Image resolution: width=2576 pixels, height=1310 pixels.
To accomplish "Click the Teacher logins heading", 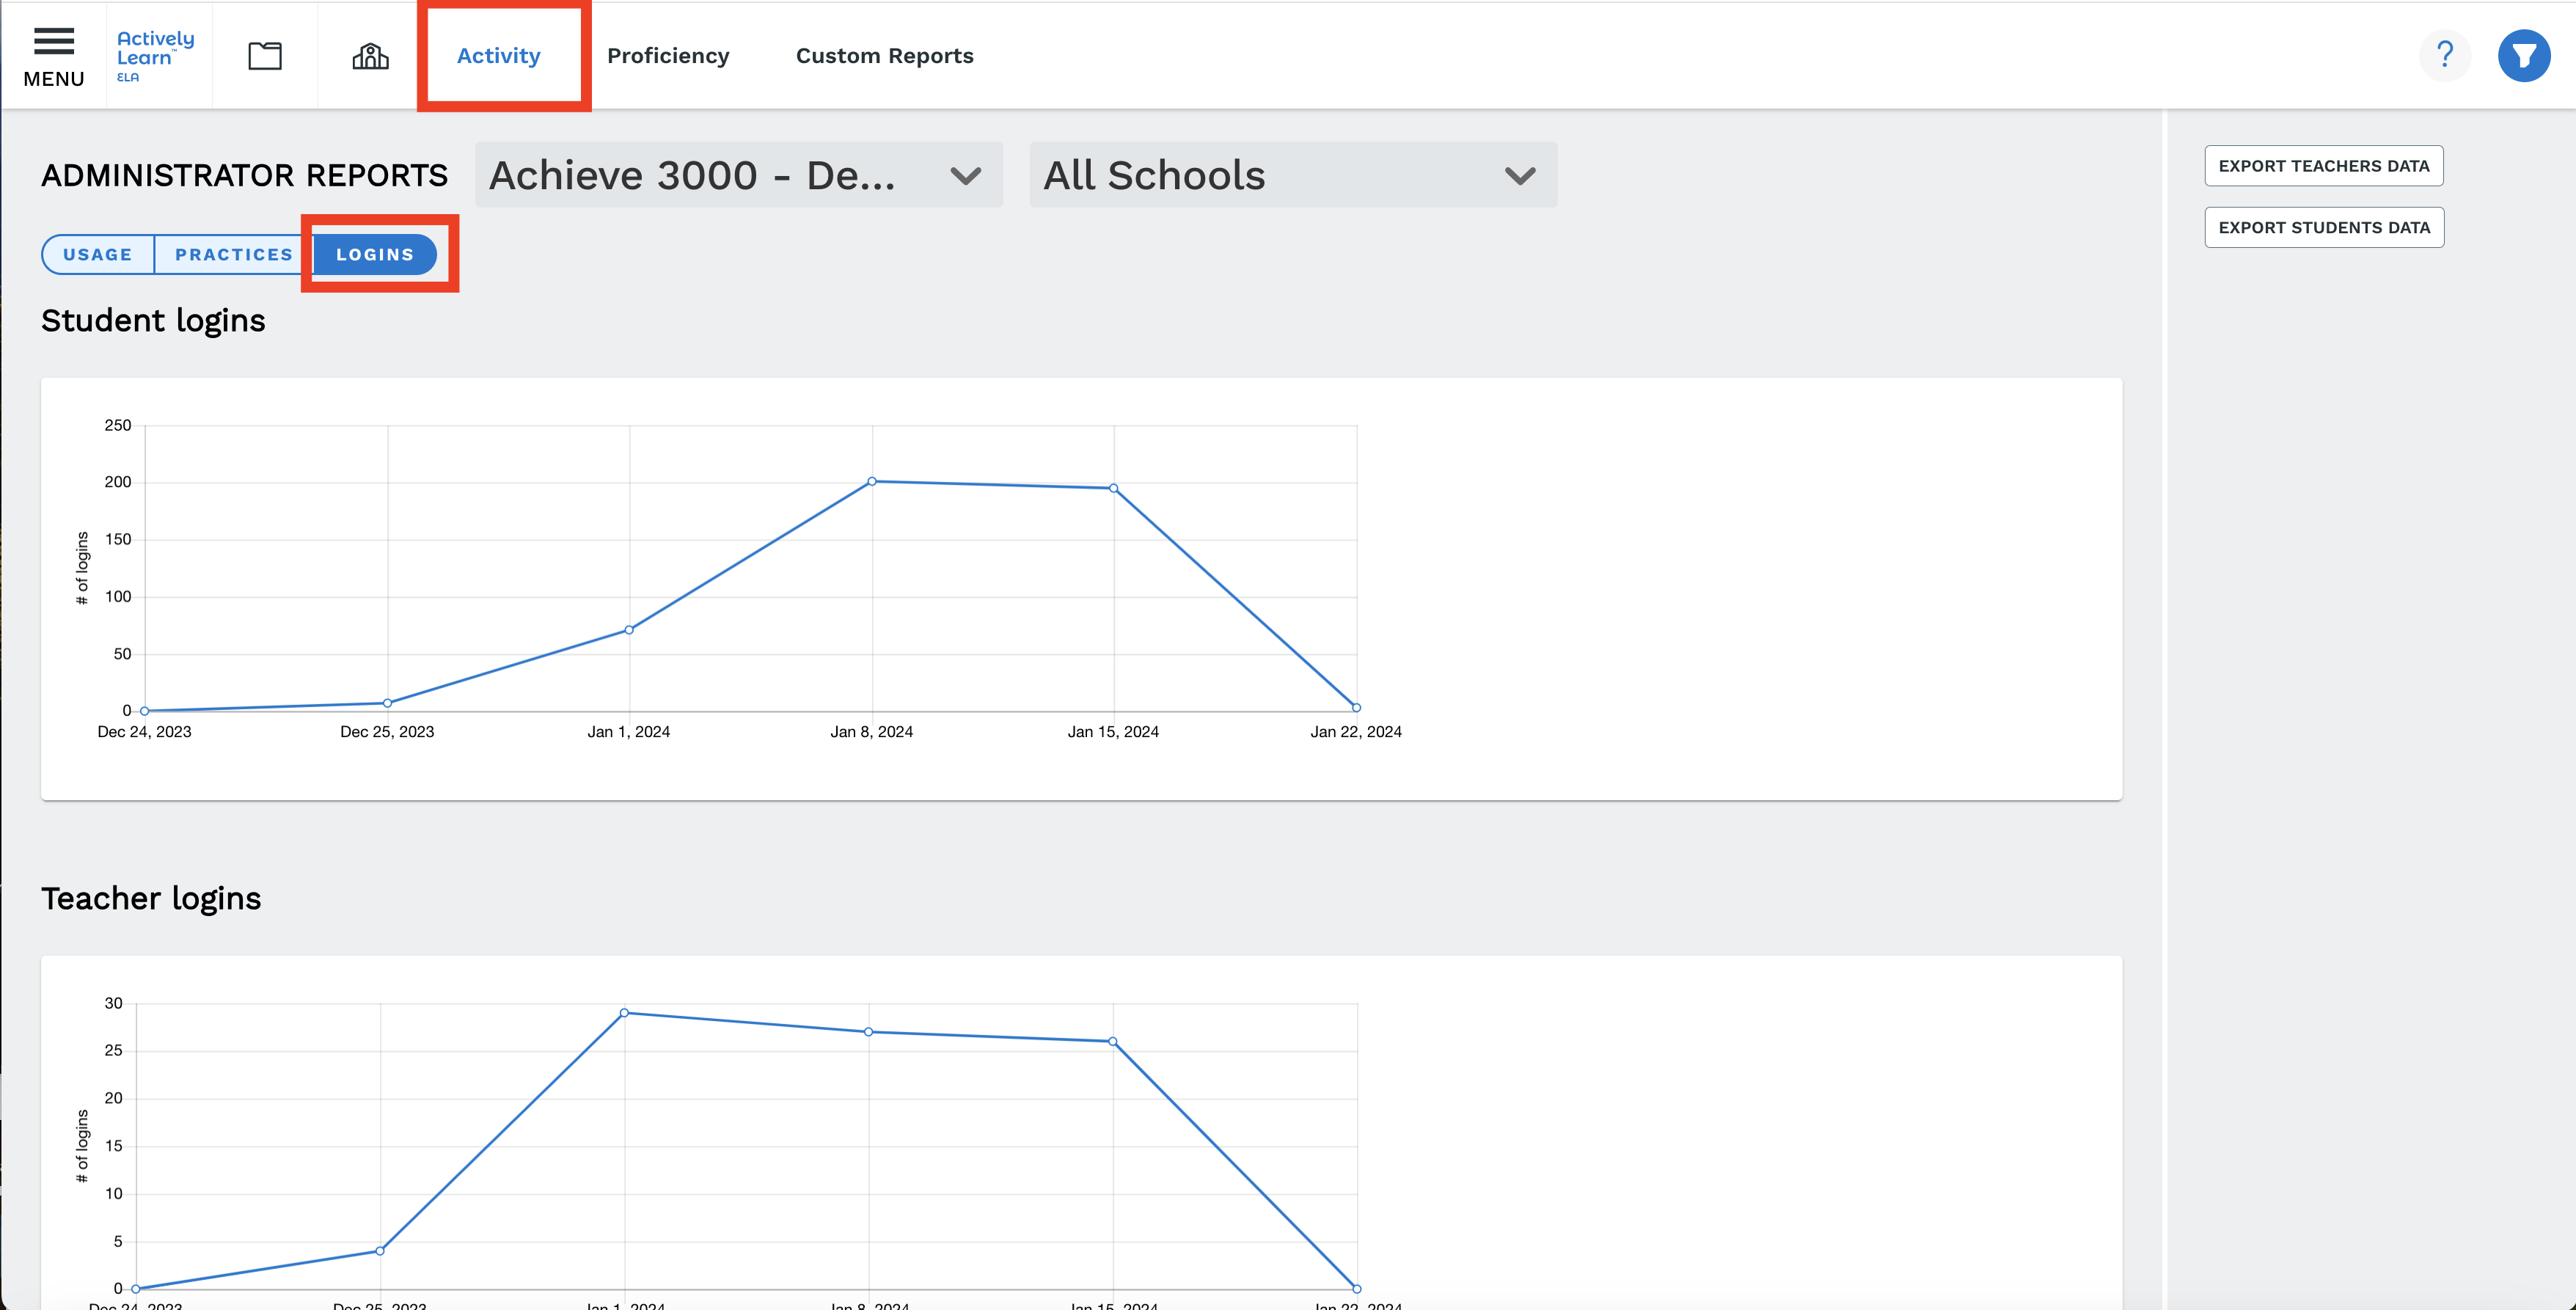I will point(151,898).
